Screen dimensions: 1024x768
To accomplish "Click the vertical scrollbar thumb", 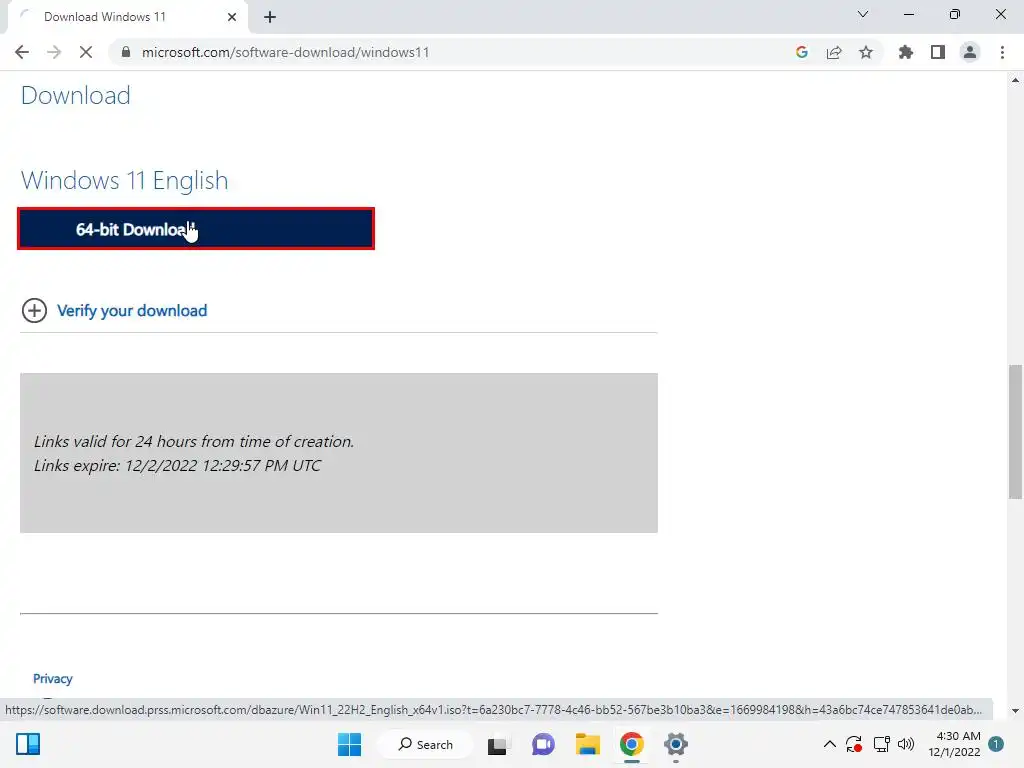I will click(1016, 432).
